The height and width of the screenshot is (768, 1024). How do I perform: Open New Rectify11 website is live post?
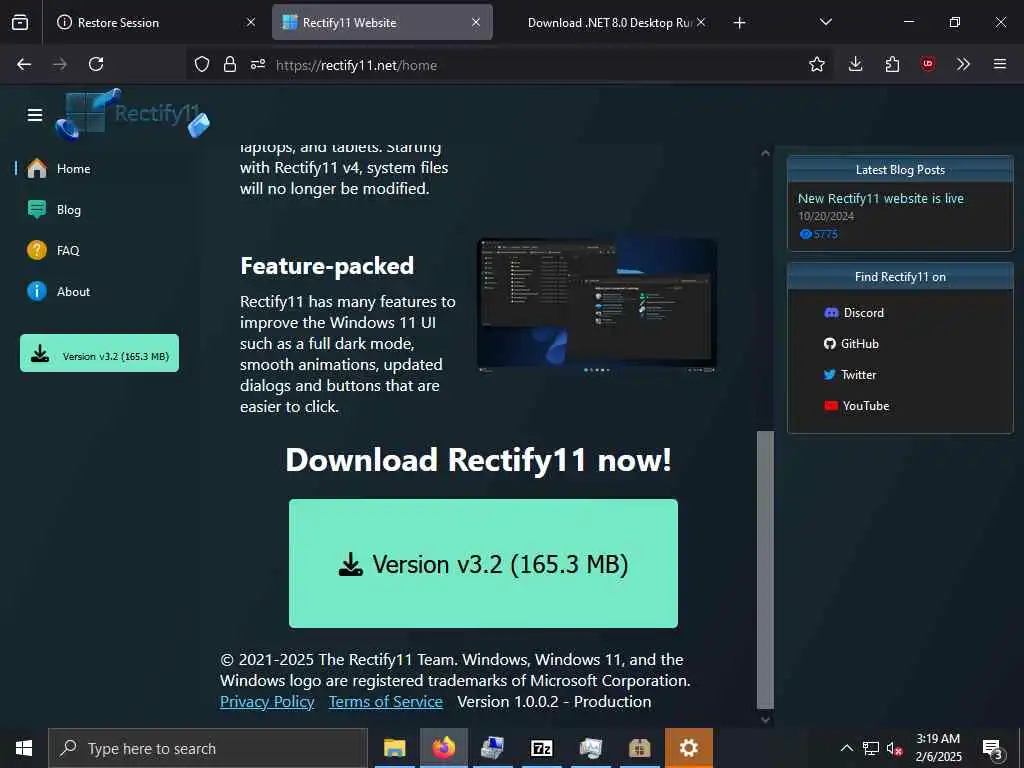[x=880, y=199]
